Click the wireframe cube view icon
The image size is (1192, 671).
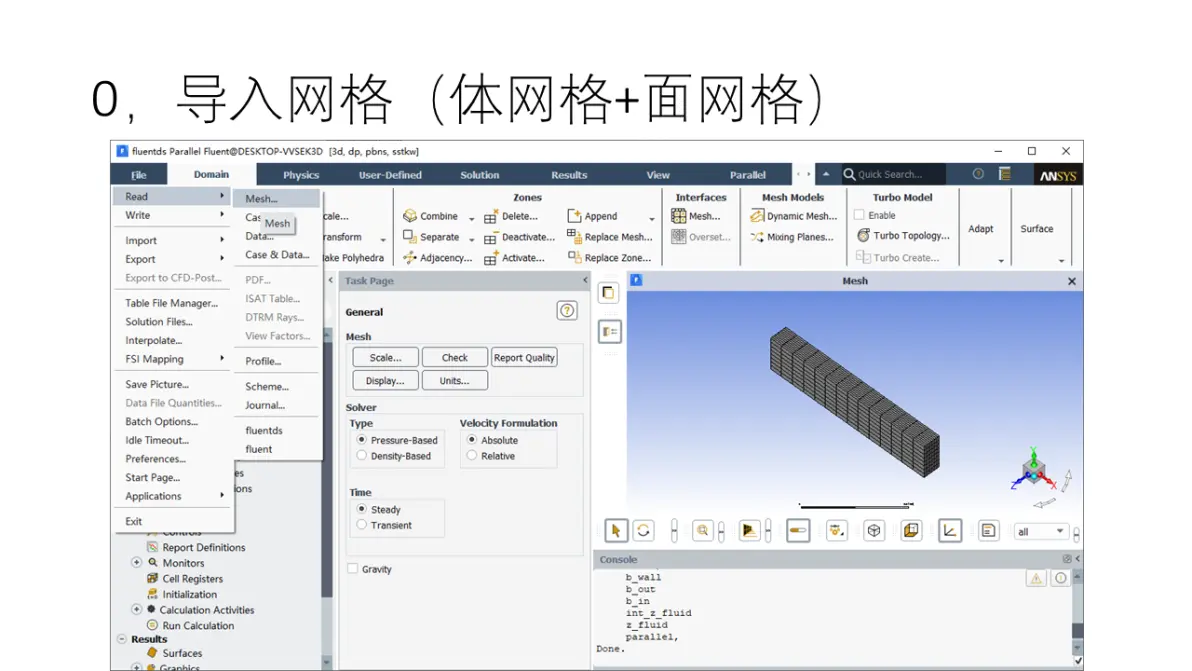point(874,530)
